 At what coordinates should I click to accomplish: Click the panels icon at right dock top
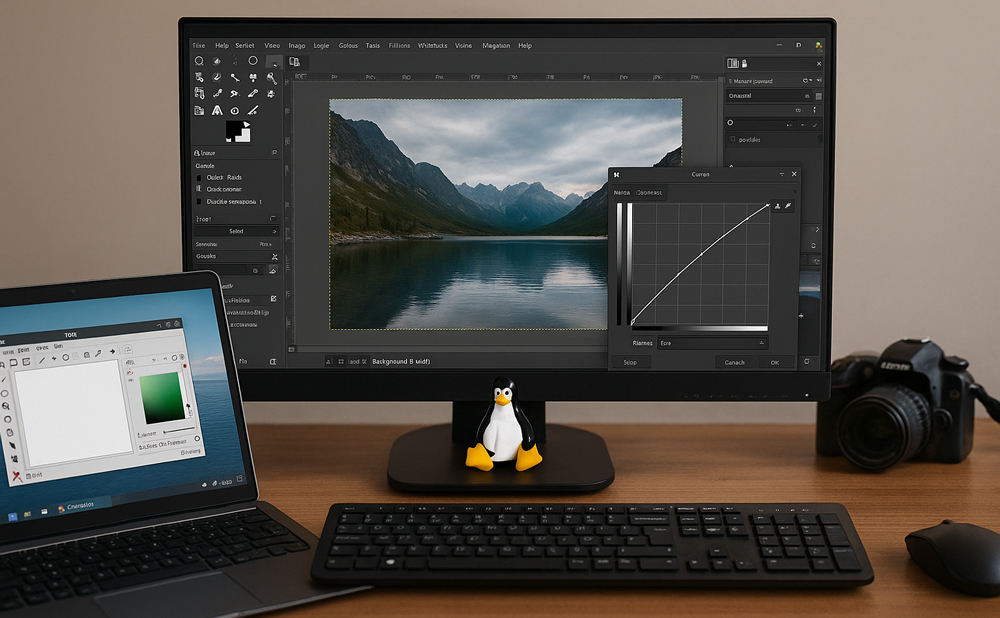click(x=733, y=63)
